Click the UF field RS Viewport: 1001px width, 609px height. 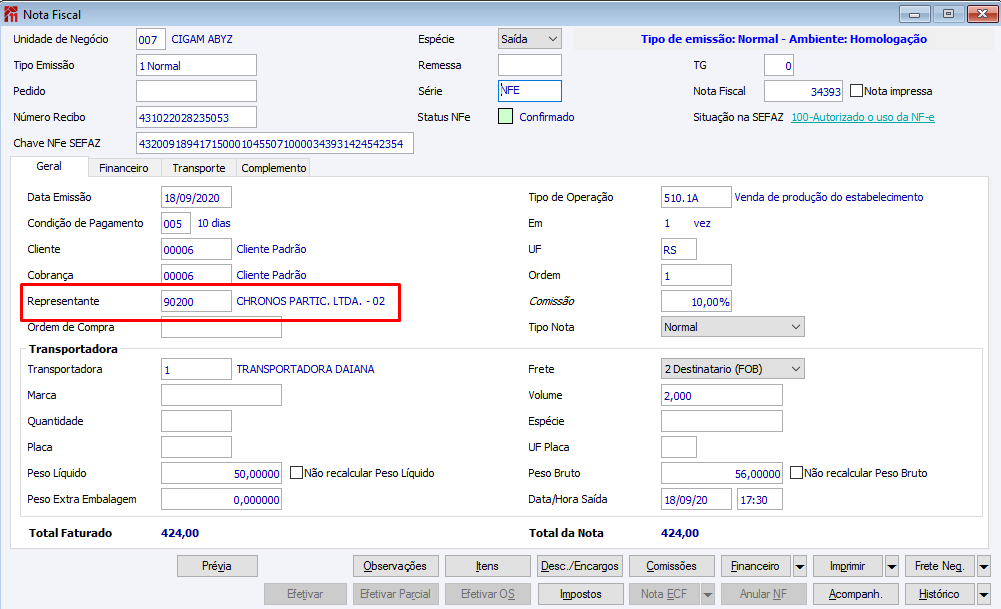[x=679, y=250]
